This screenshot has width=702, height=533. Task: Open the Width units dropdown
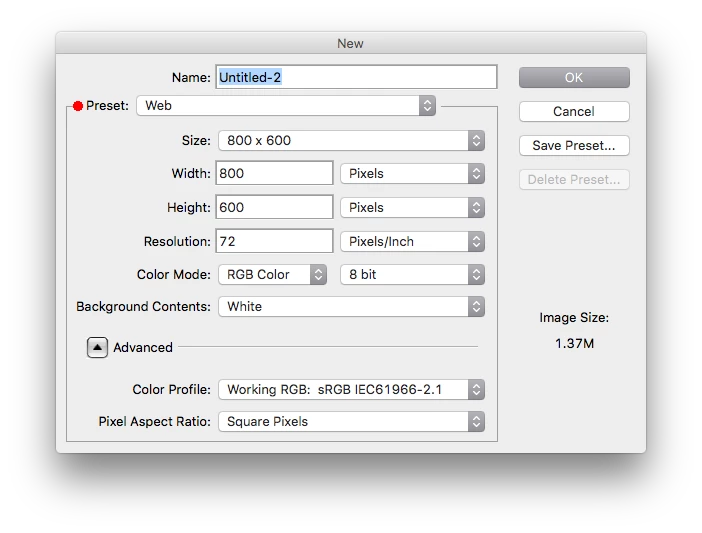pos(412,174)
